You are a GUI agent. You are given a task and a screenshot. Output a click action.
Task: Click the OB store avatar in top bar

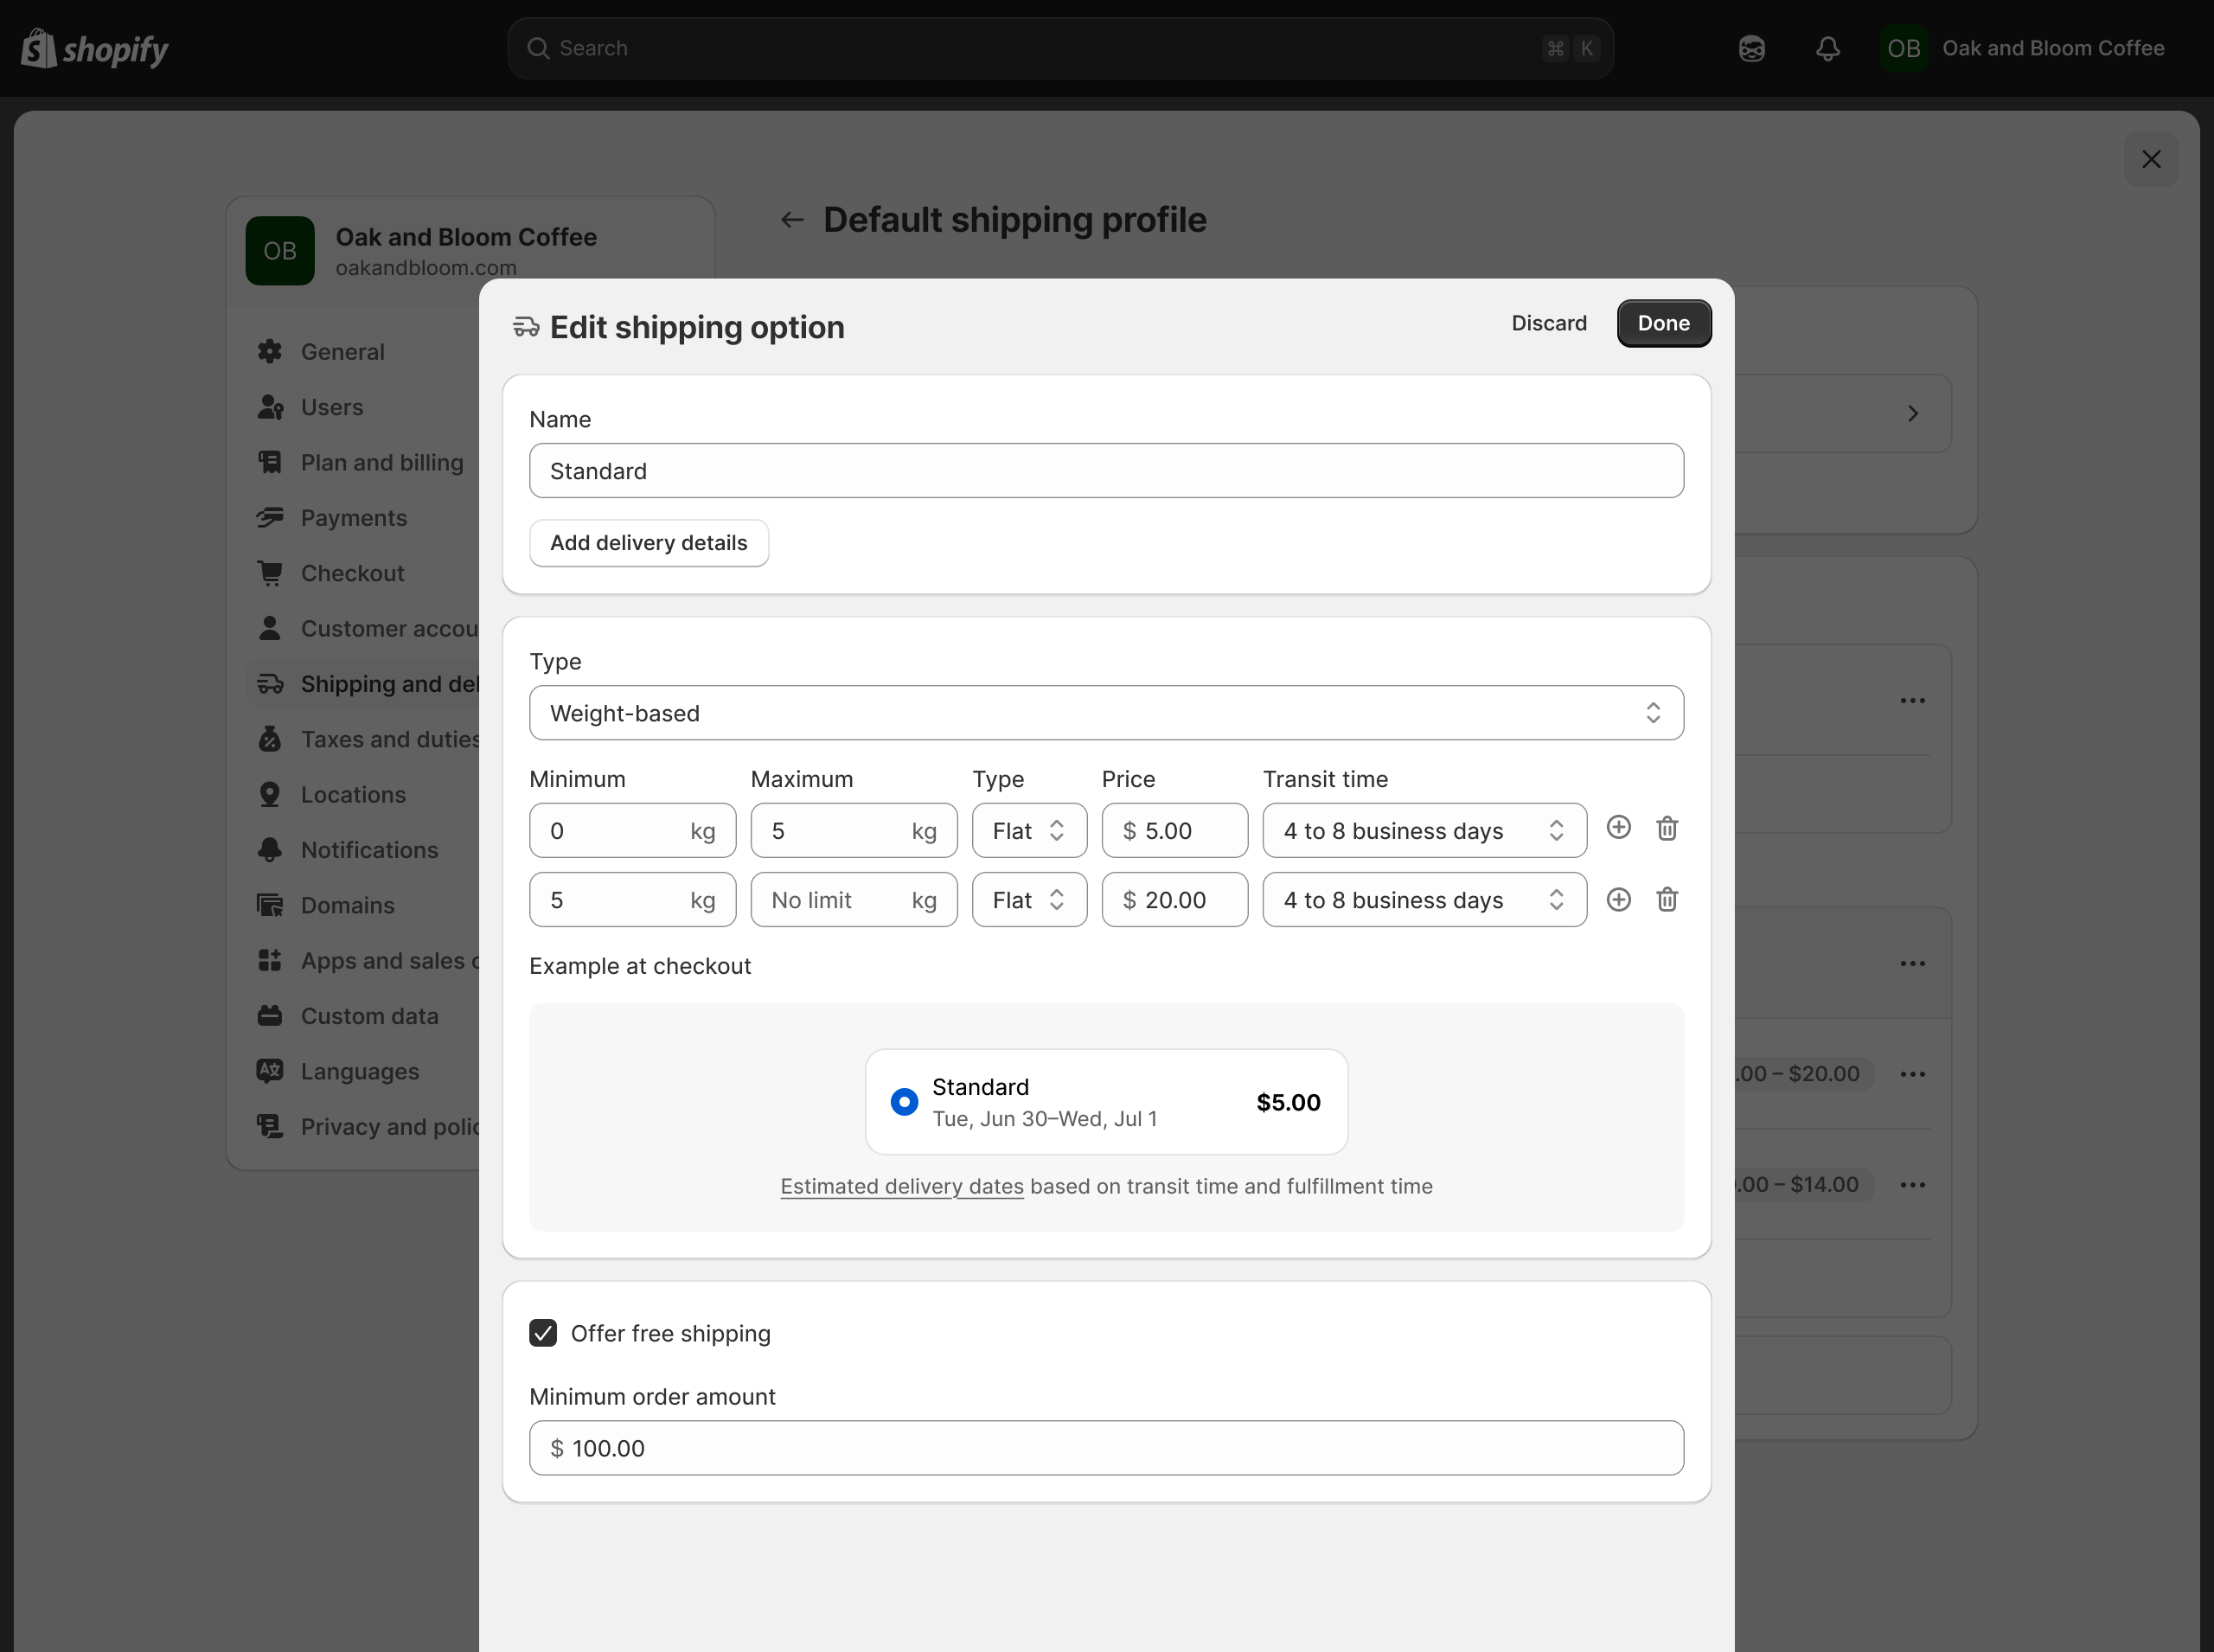point(1903,48)
